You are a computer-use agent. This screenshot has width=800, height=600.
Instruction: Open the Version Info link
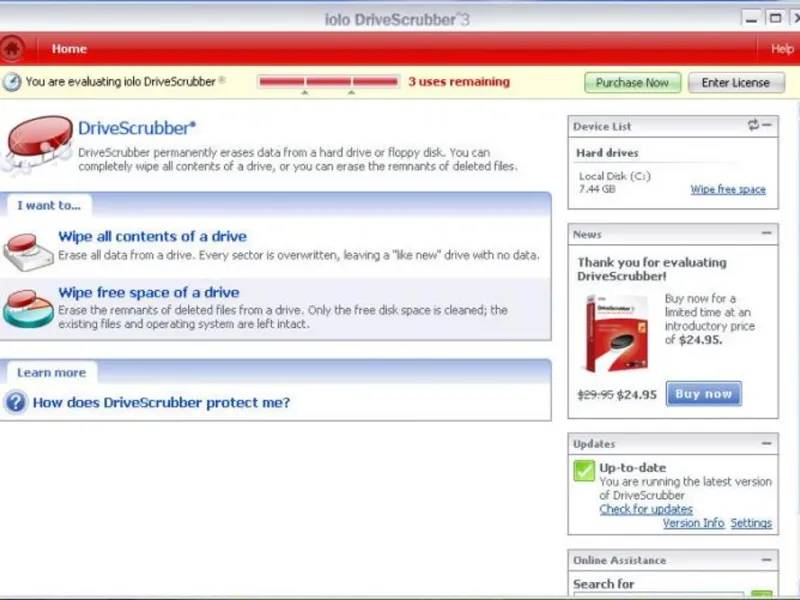[693, 523]
